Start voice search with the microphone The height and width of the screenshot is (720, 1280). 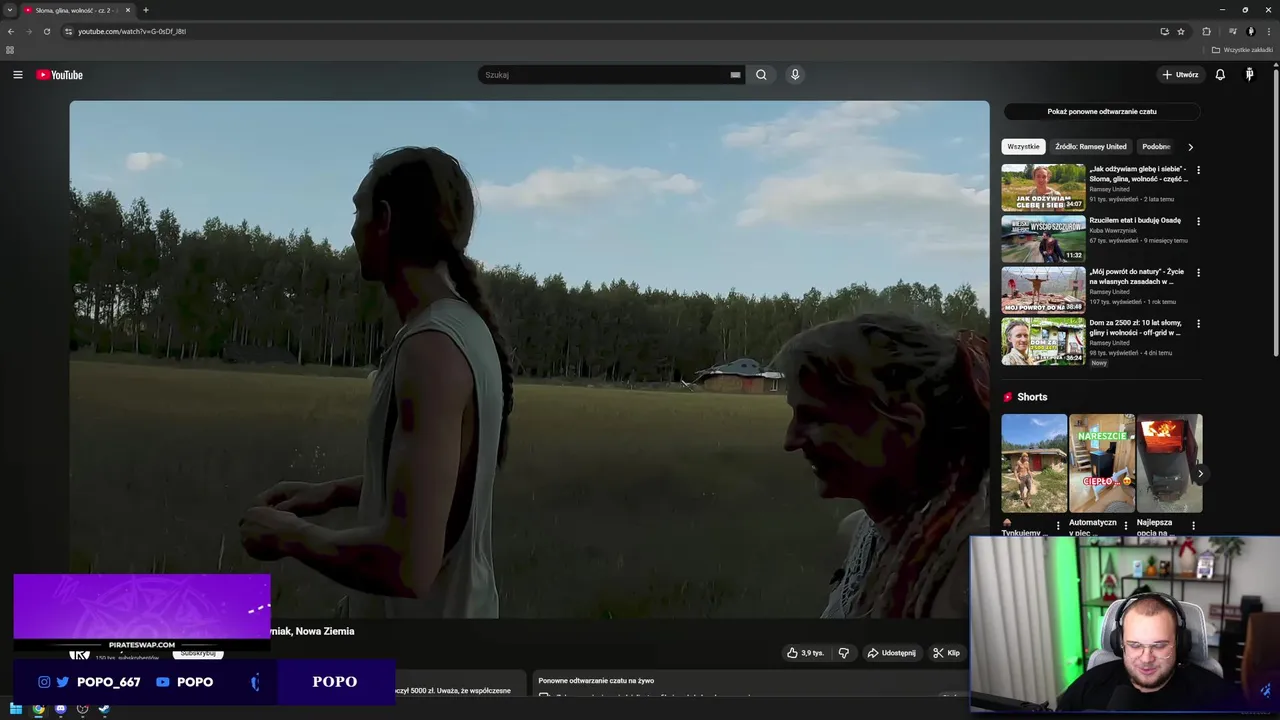tap(795, 75)
